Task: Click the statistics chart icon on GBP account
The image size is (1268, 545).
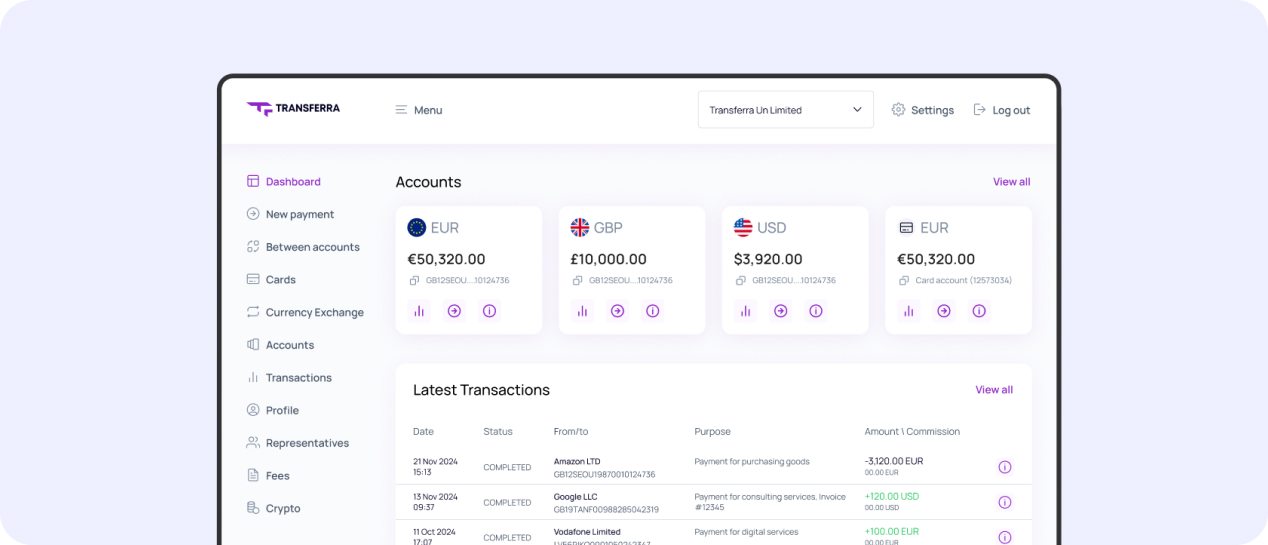Action: [582, 311]
